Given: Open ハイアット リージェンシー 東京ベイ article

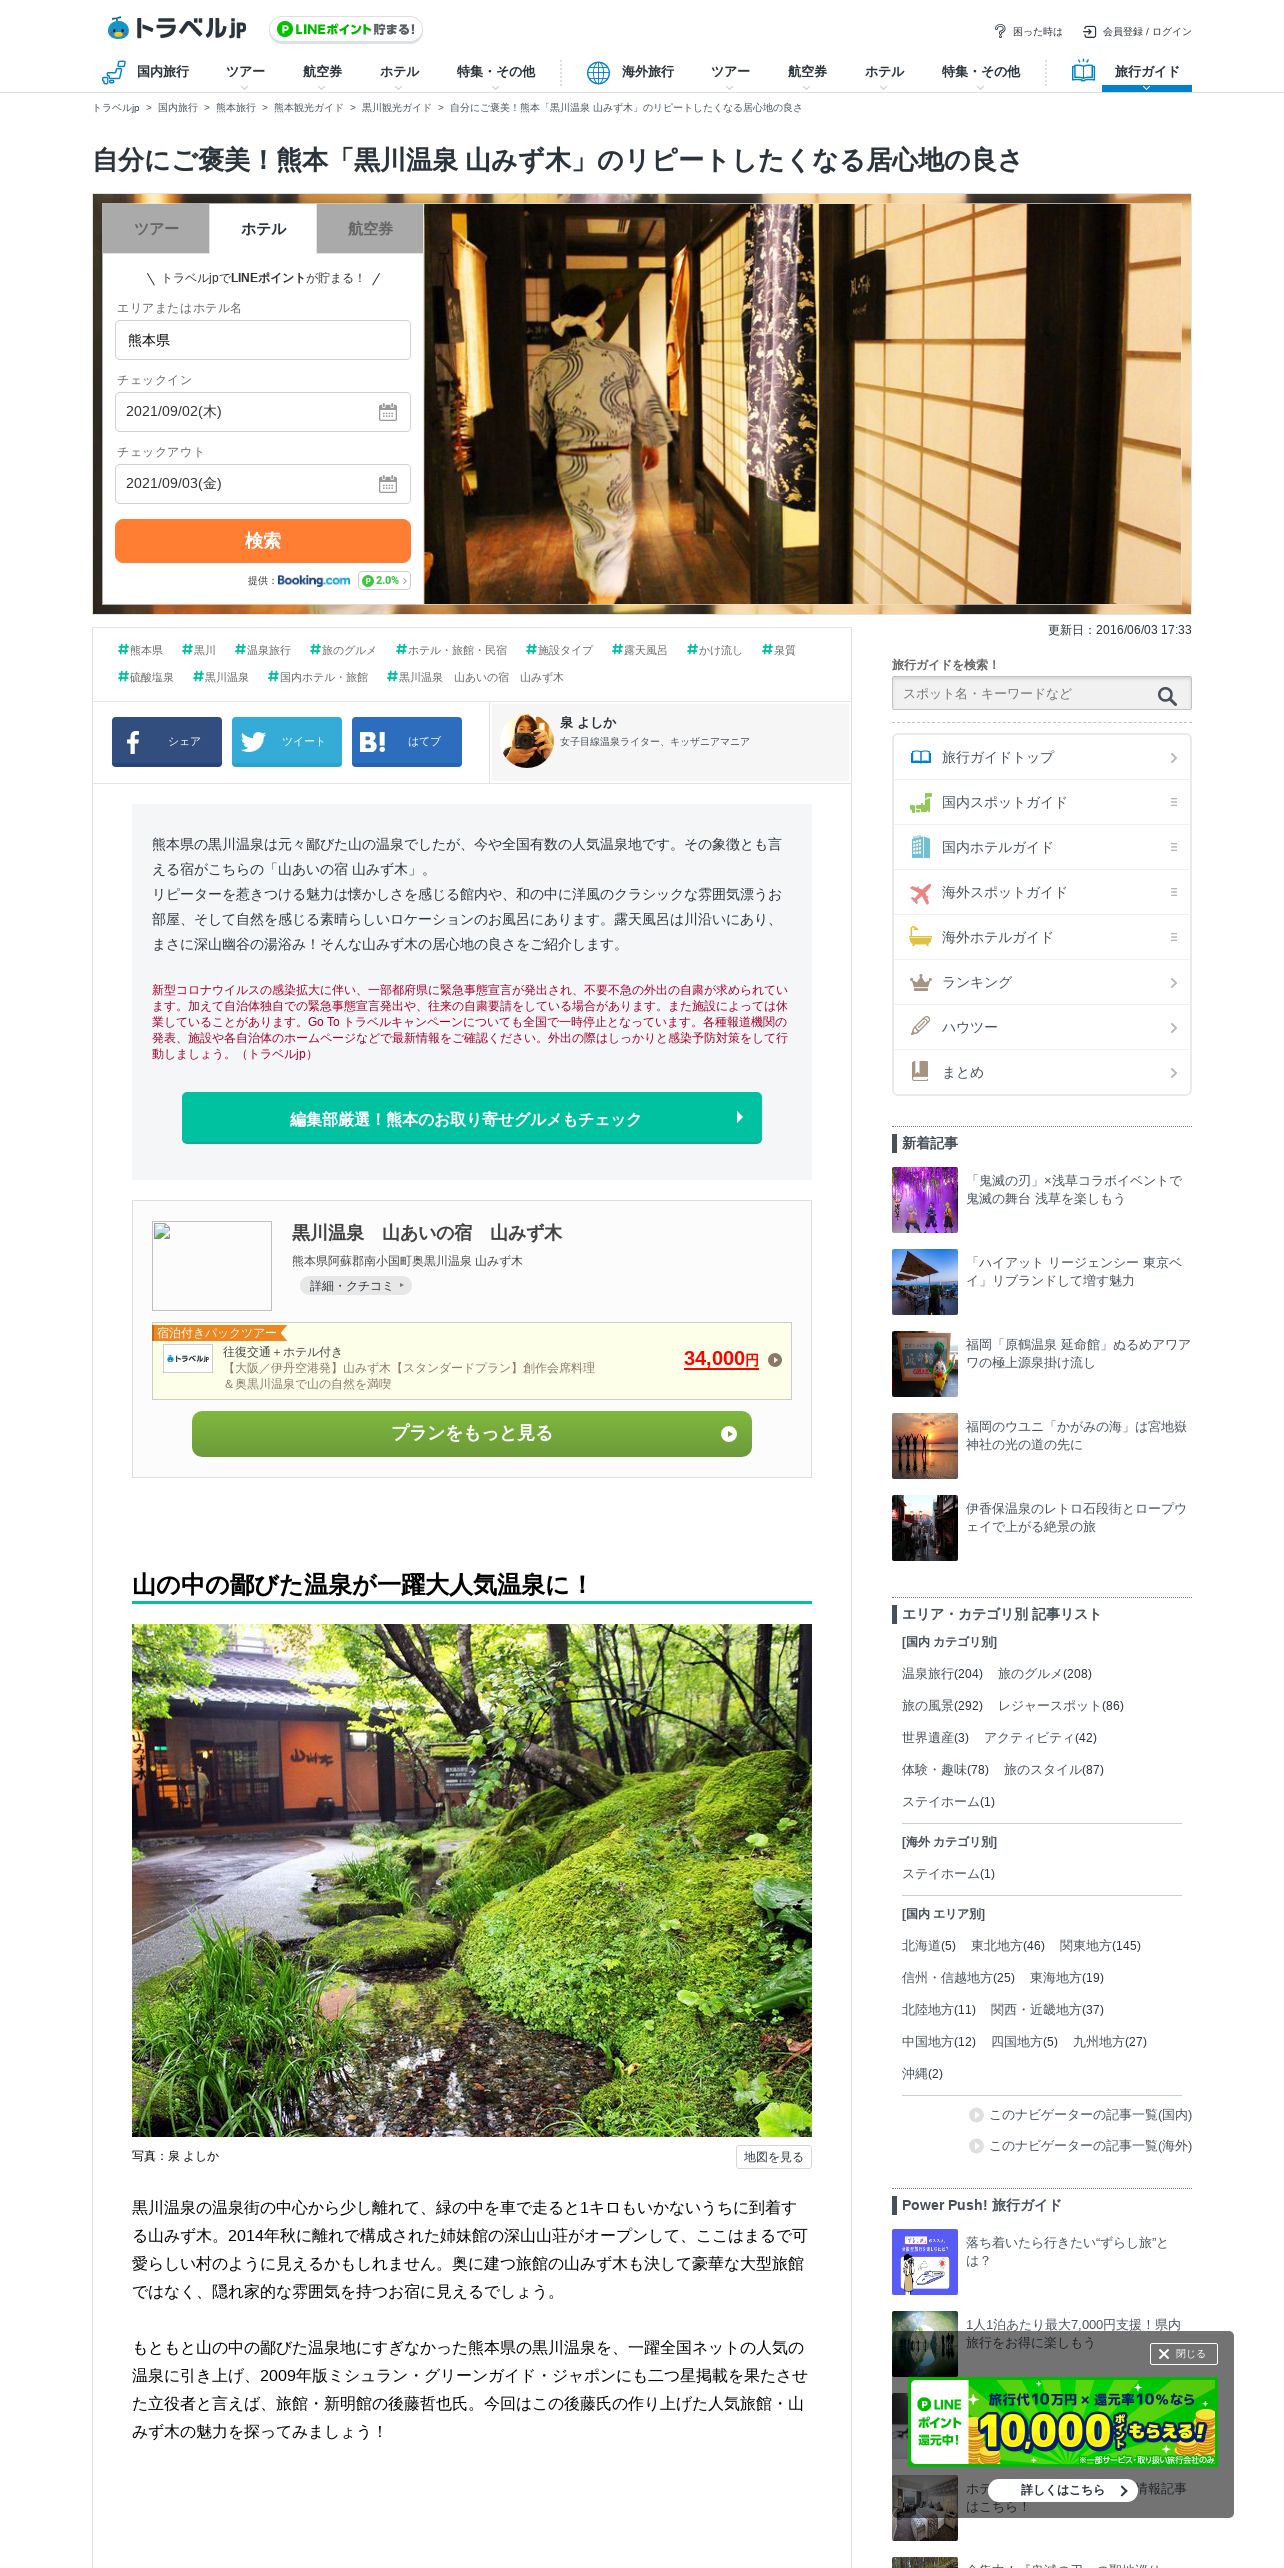Looking at the screenshot, I should click(x=1041, y=1282).
